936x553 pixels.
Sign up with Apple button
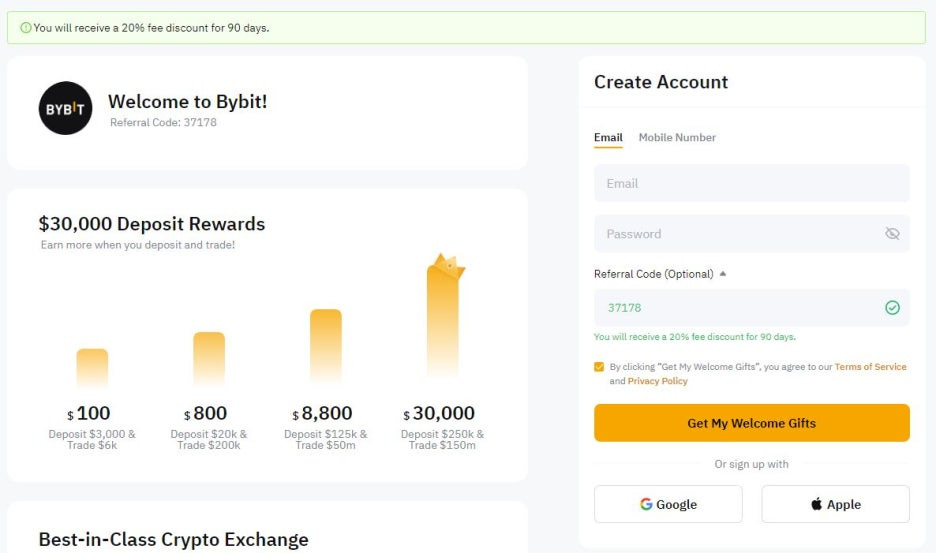coord(835,504)
